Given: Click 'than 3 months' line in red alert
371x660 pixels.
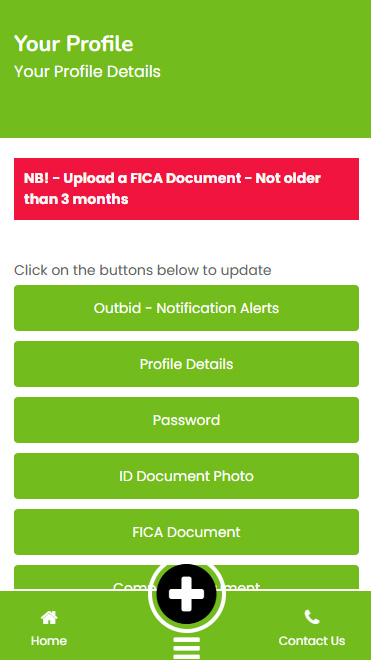Looking at the screenshot, I should (x=76, y=199).
